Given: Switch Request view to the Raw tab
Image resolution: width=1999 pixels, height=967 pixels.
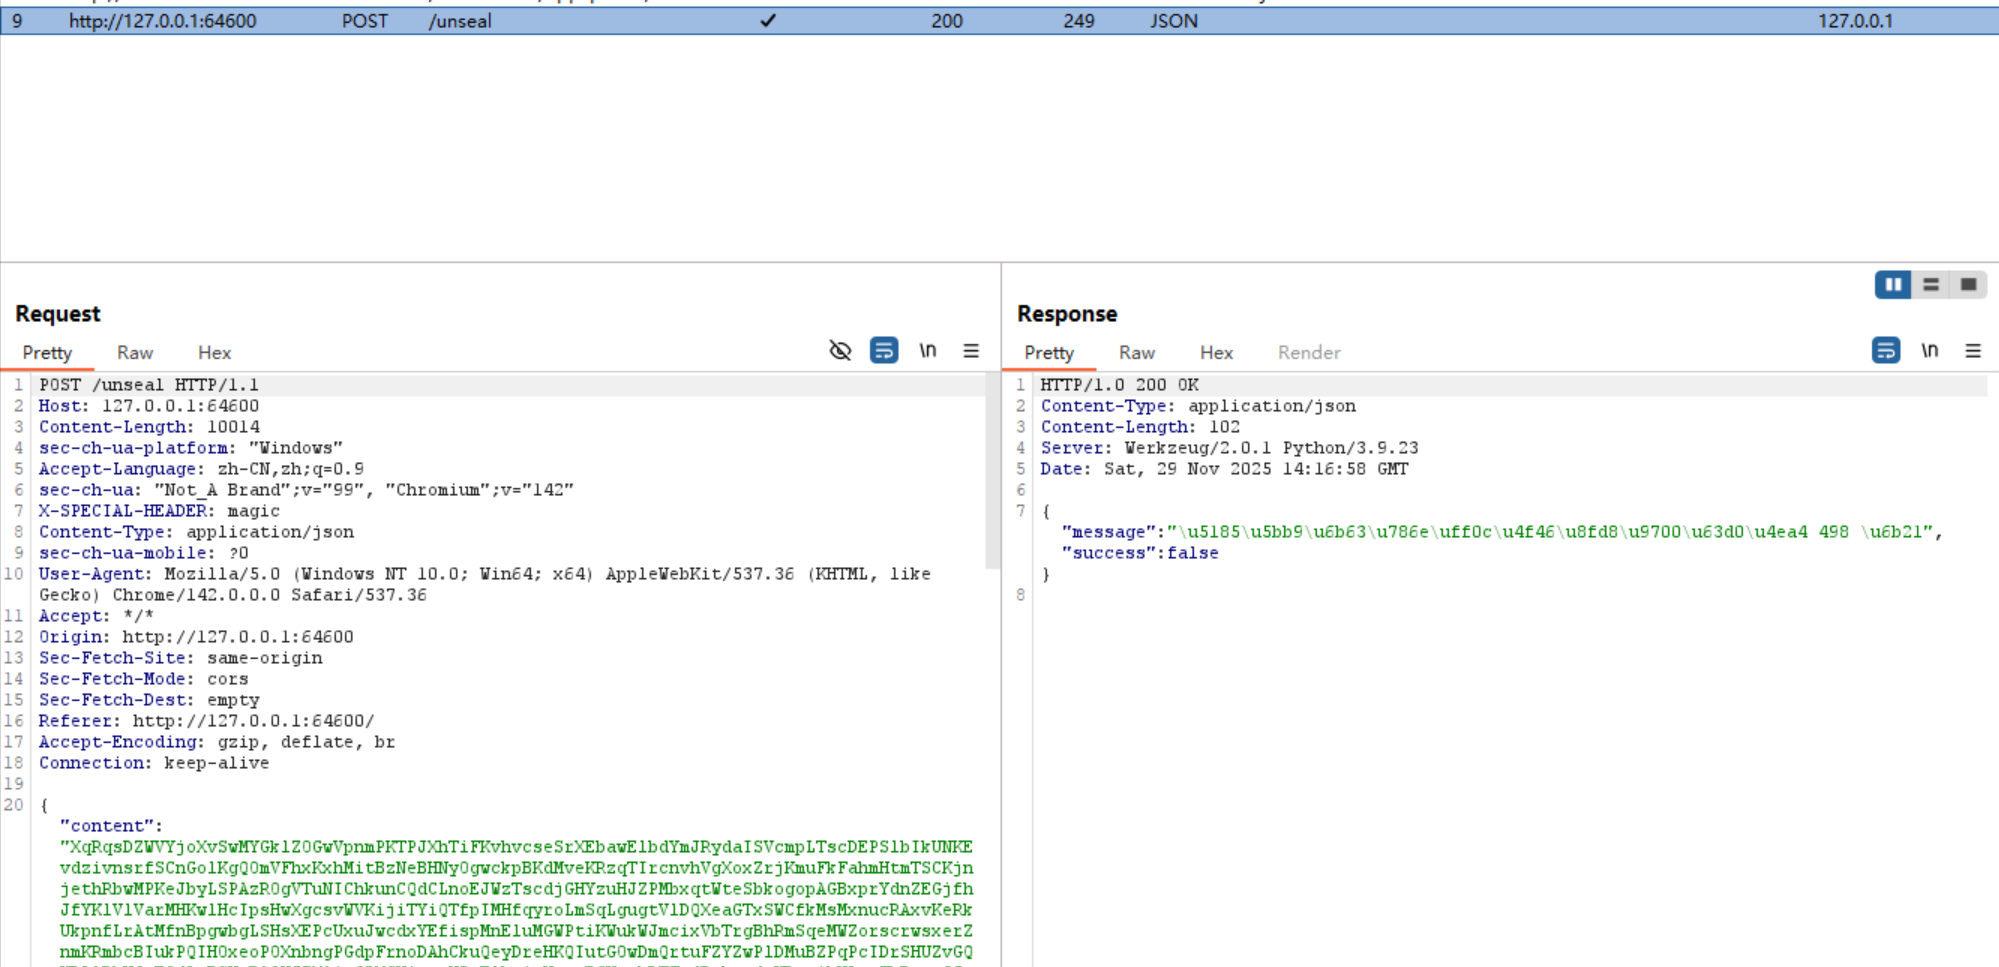Looking at the screenshot, I should tap(134, 353).
